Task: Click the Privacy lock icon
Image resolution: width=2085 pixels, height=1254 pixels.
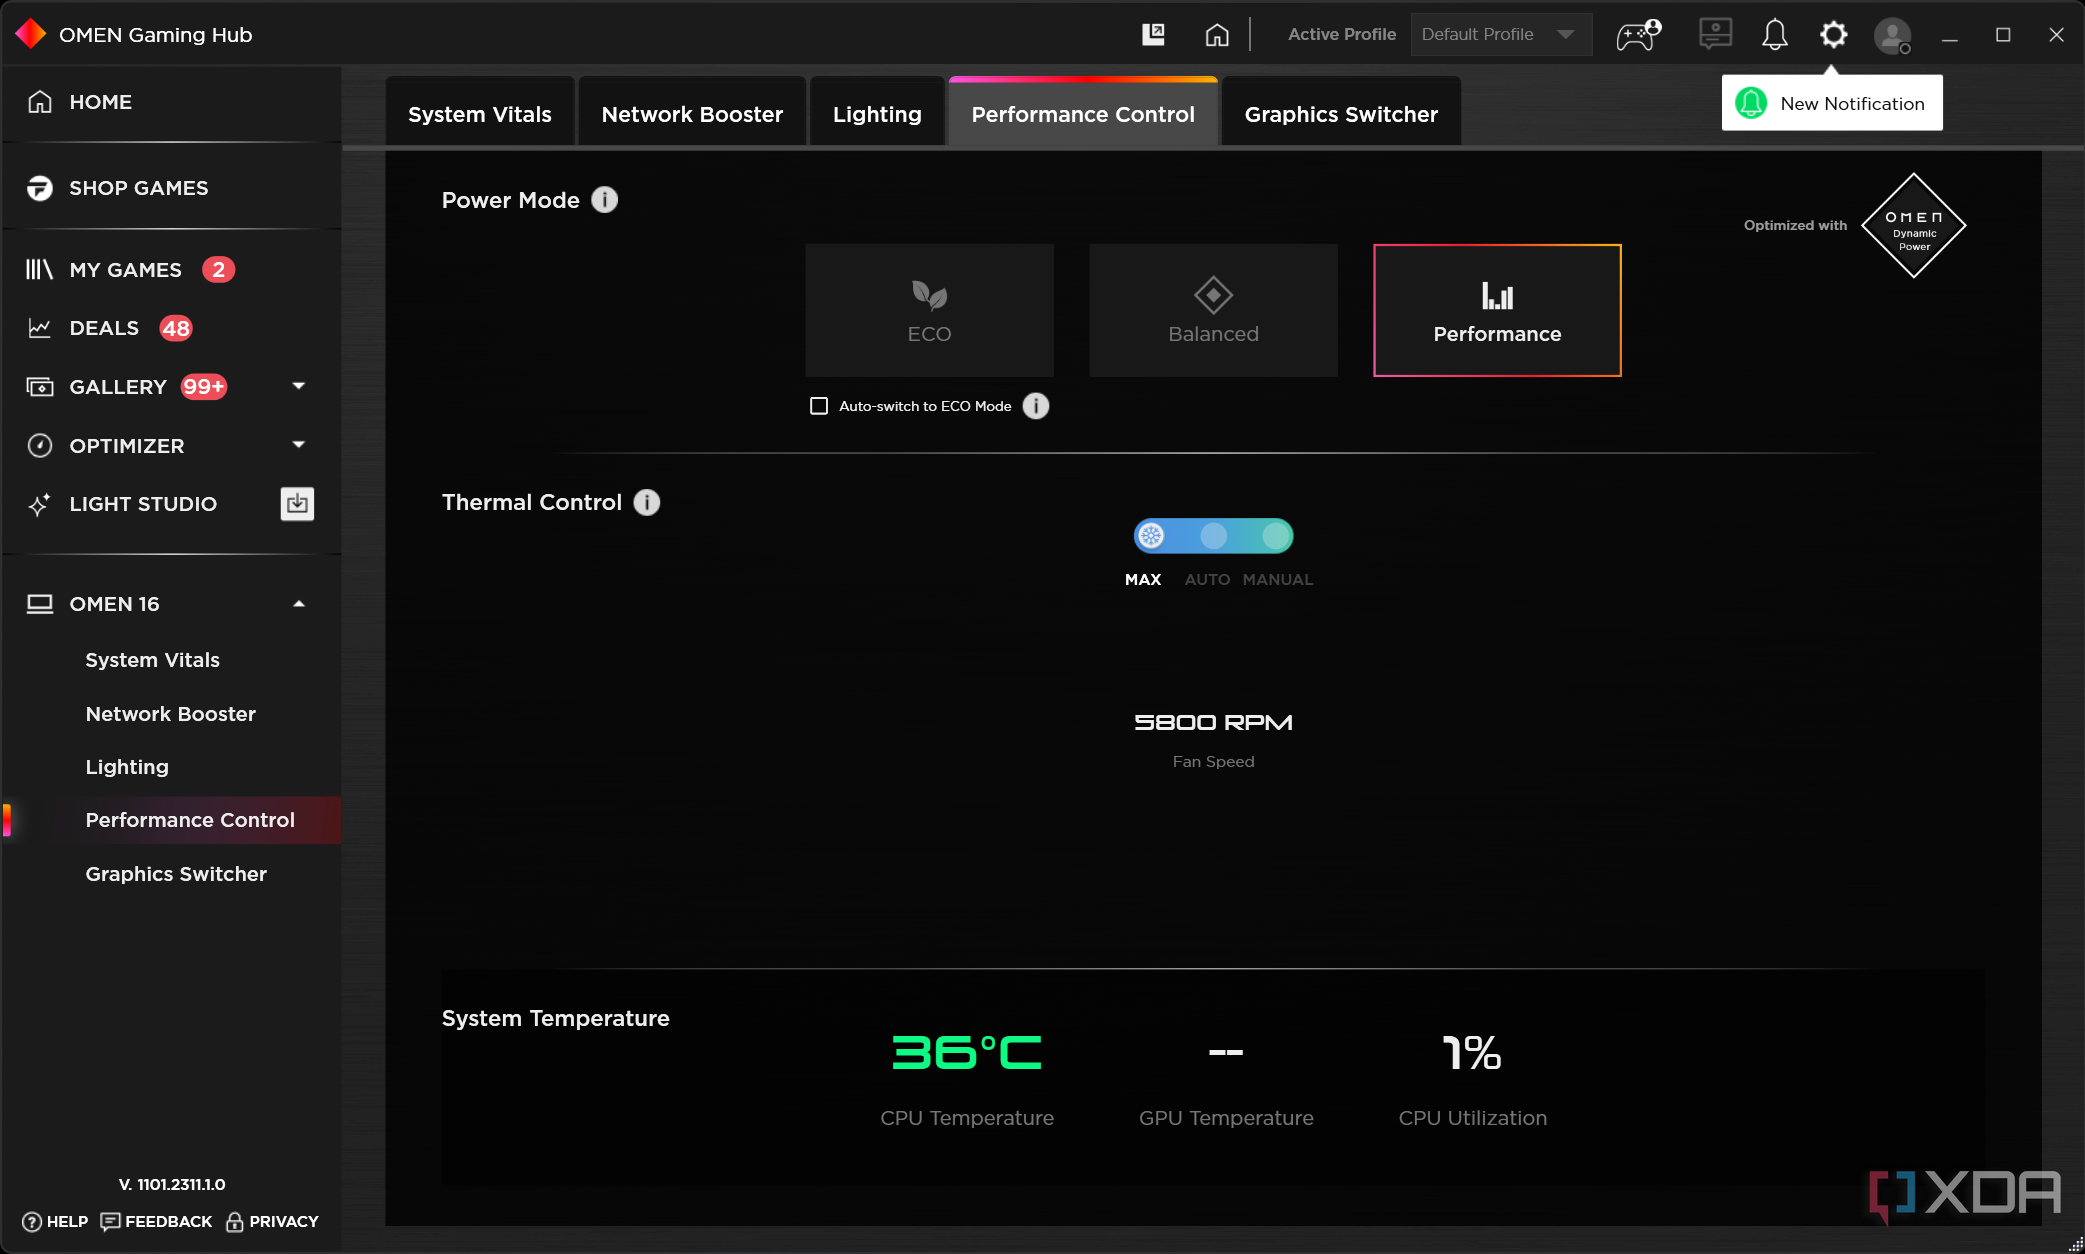Action: click(235, 1222)
